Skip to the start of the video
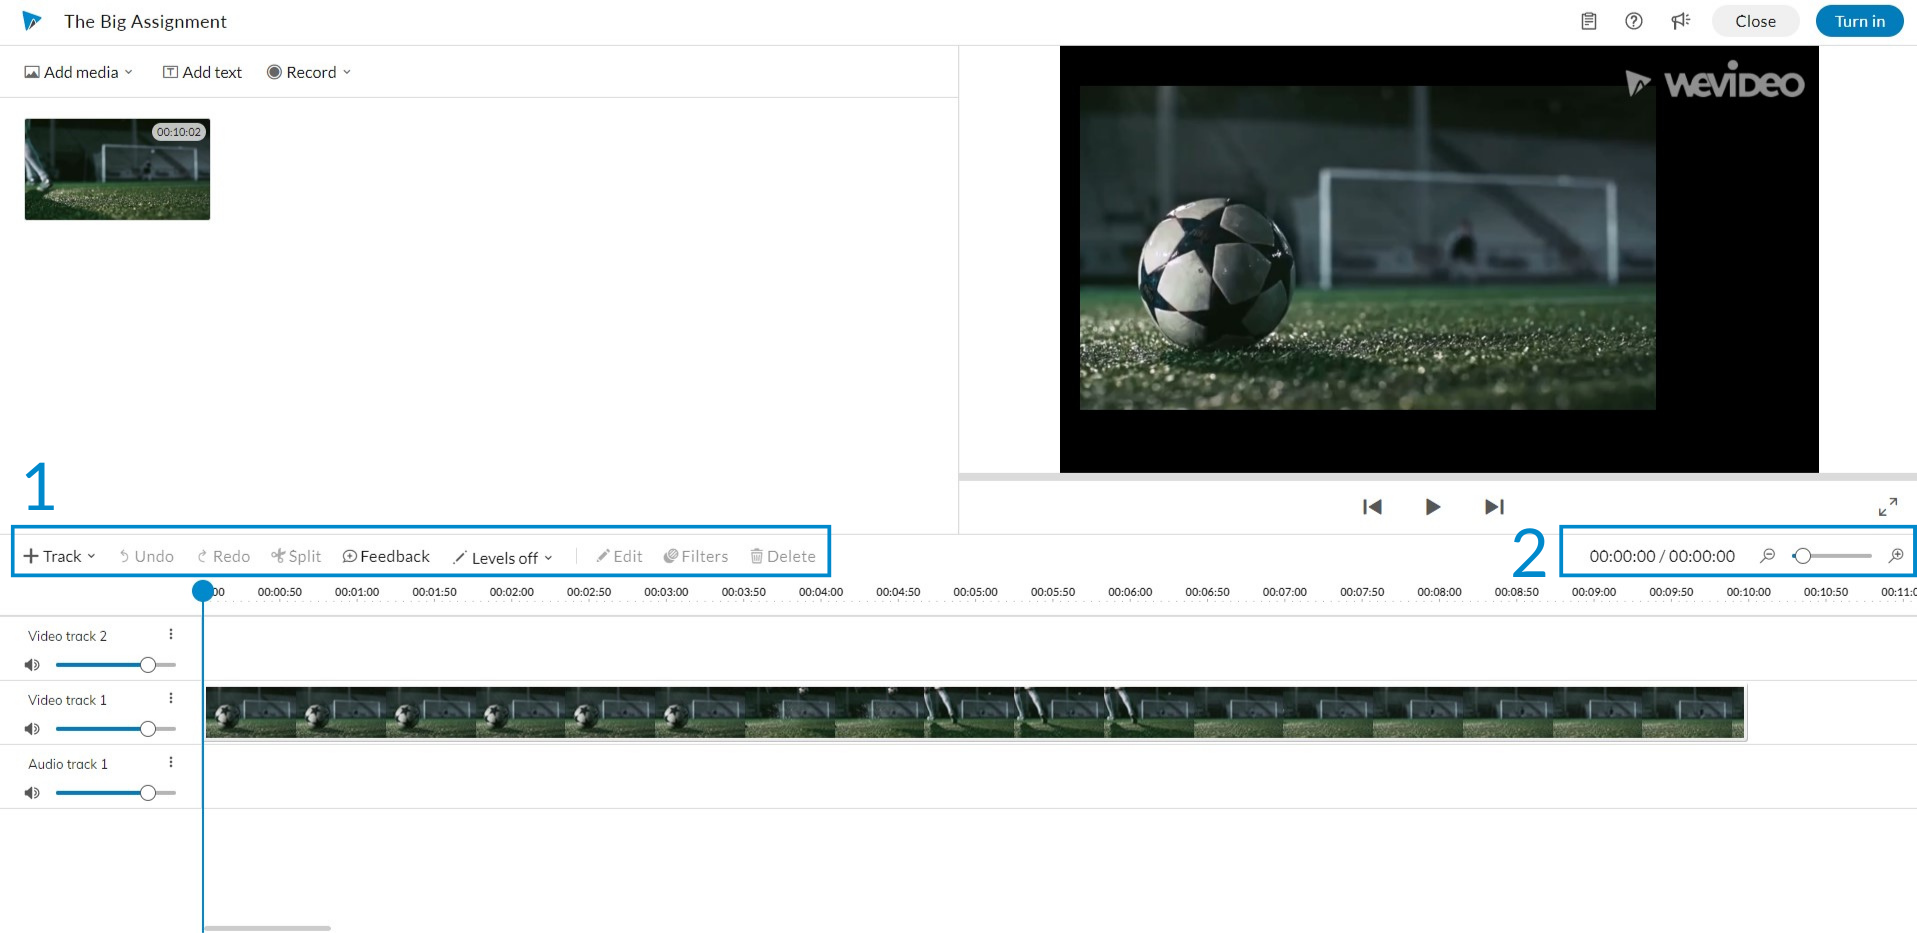 1372,507
